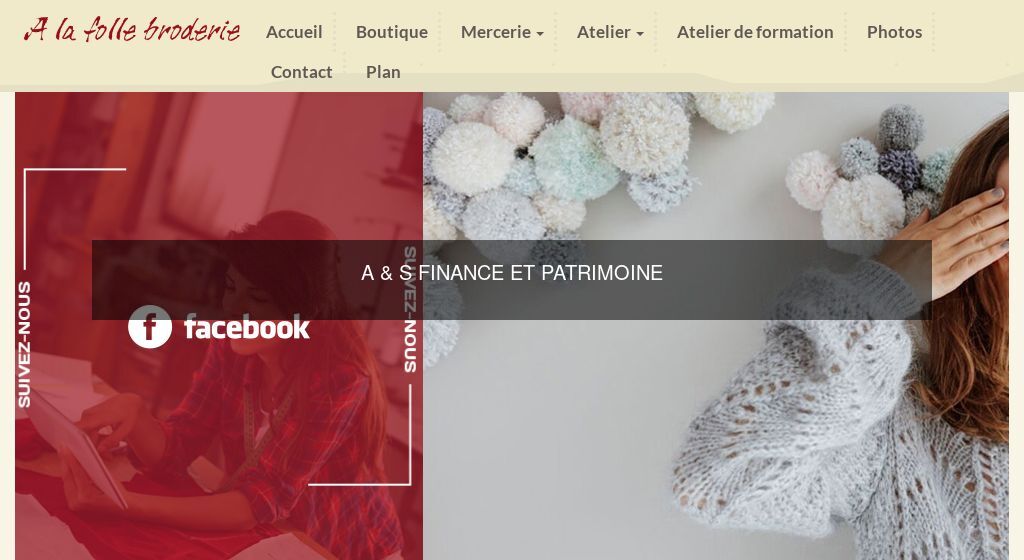View the Photos page

(894, 32)
